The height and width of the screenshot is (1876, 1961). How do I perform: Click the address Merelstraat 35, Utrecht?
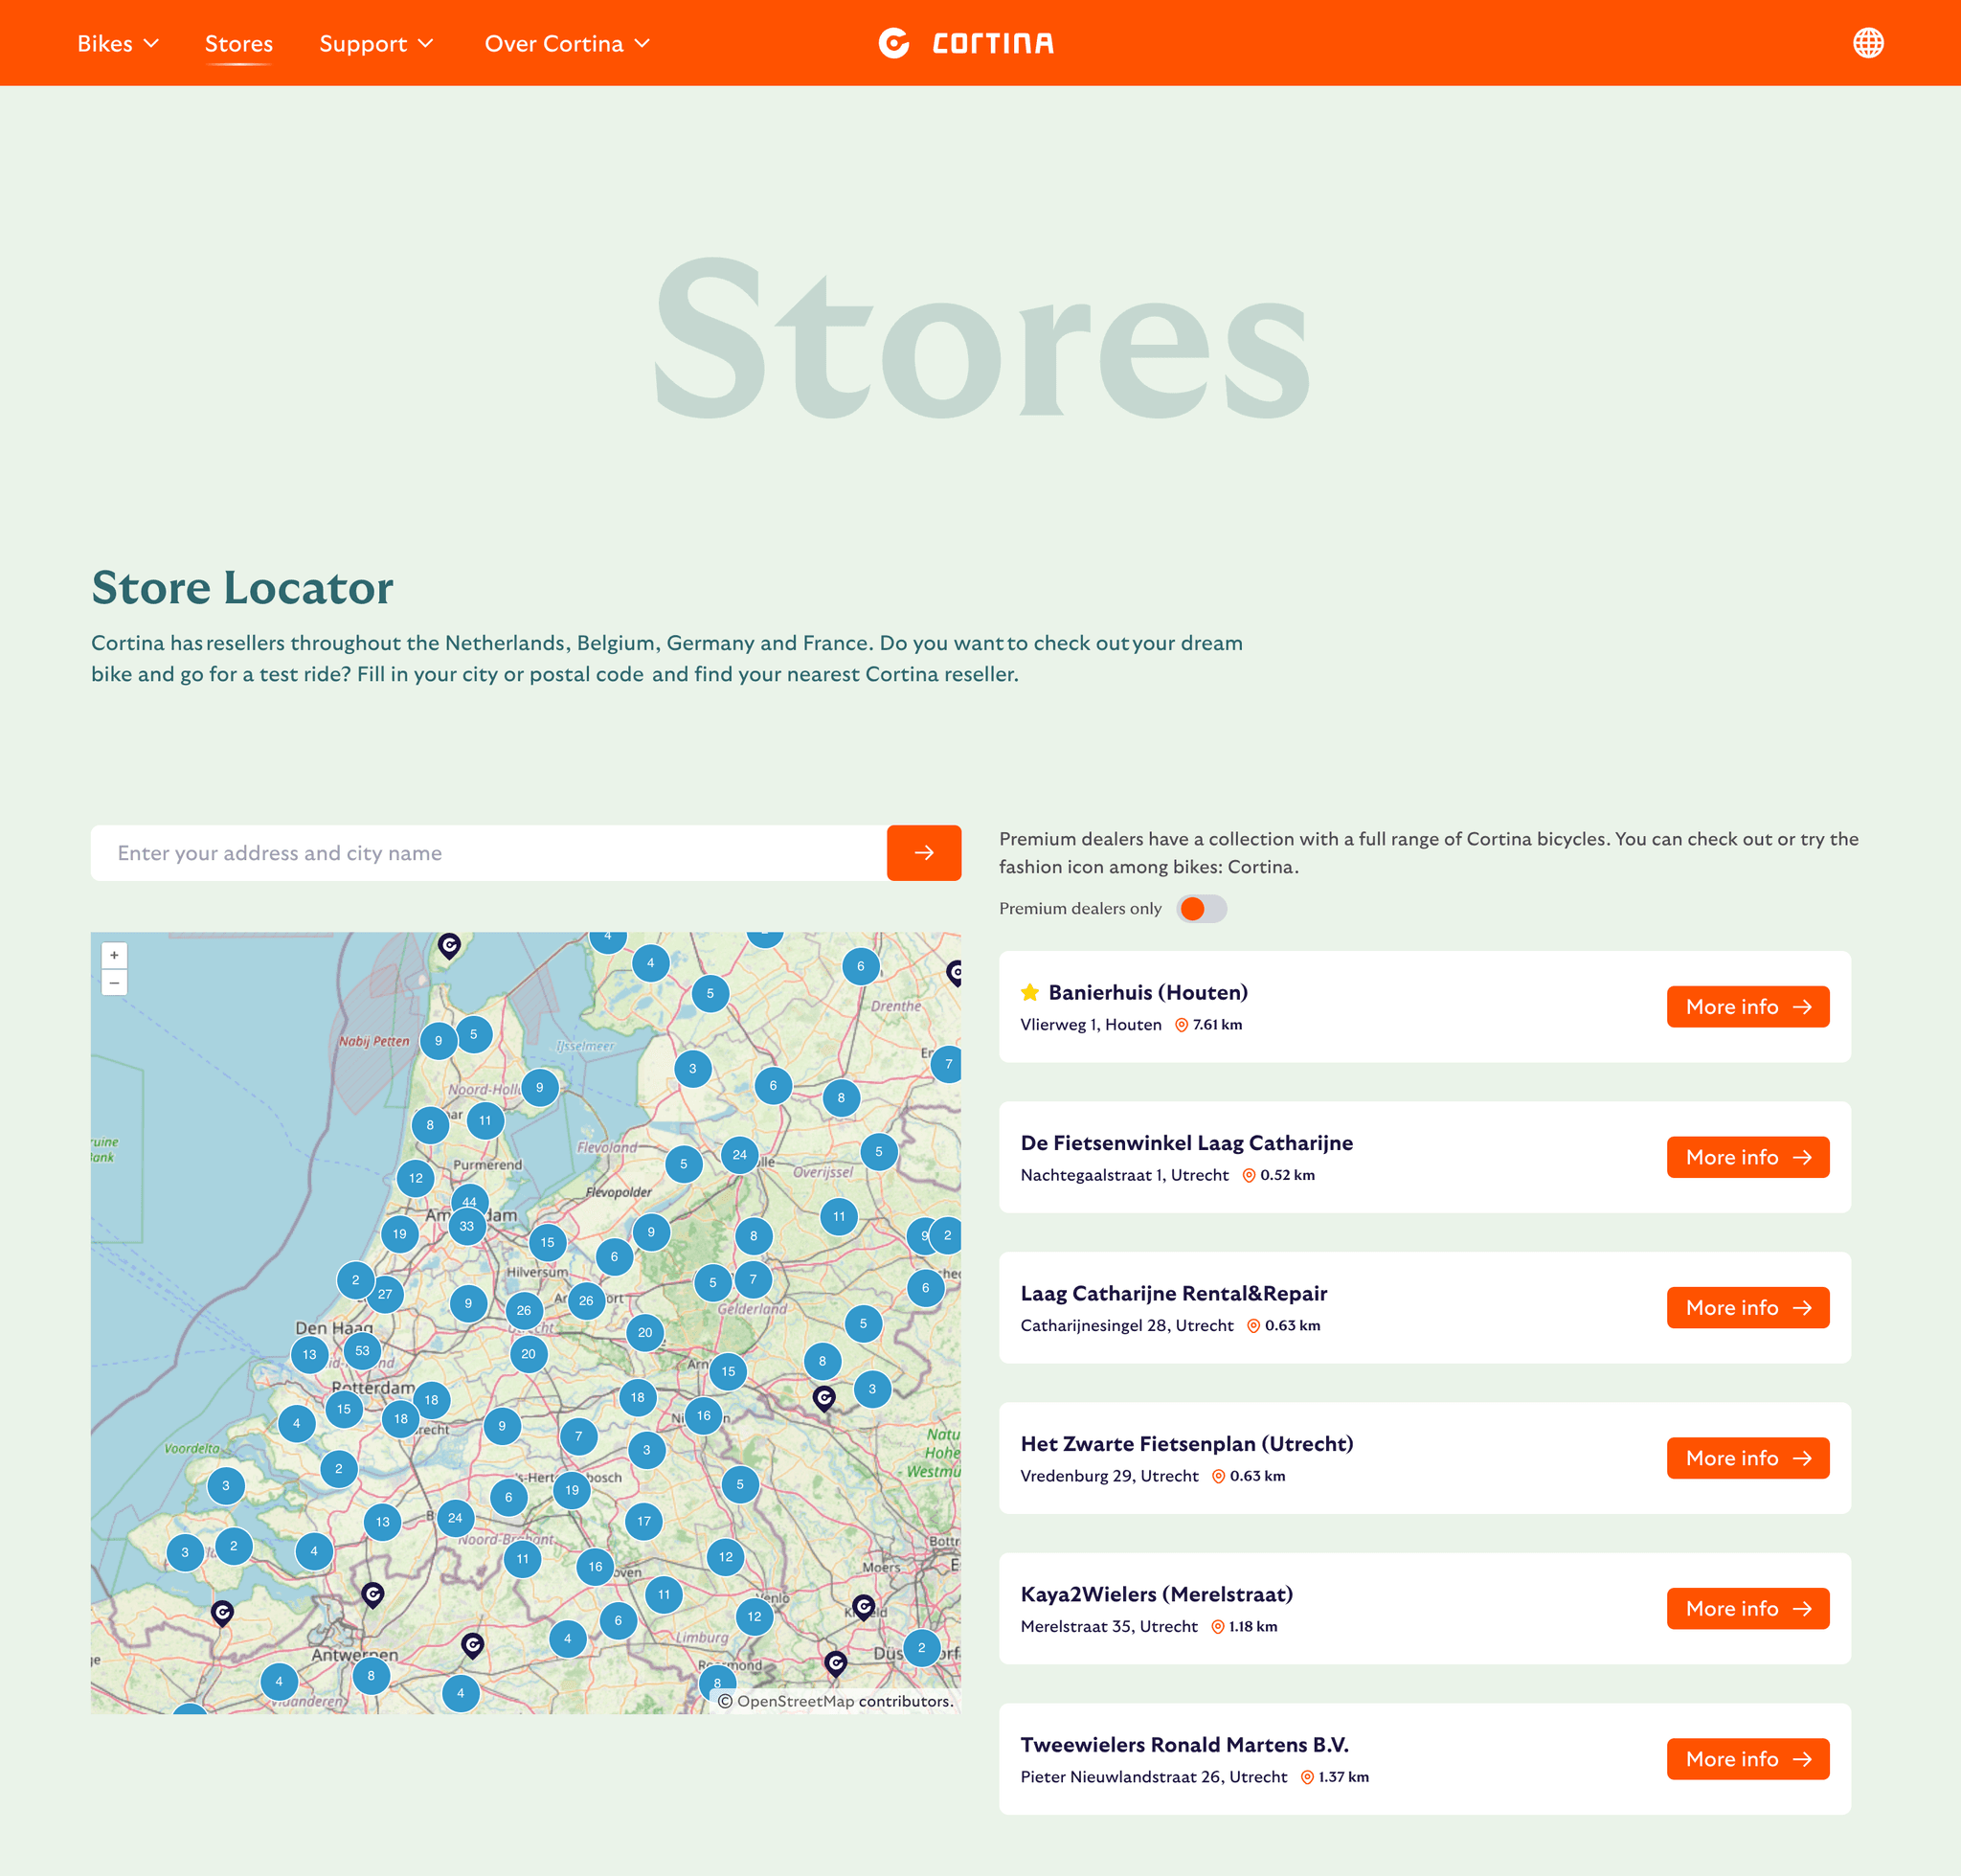pos(1108,1627)
